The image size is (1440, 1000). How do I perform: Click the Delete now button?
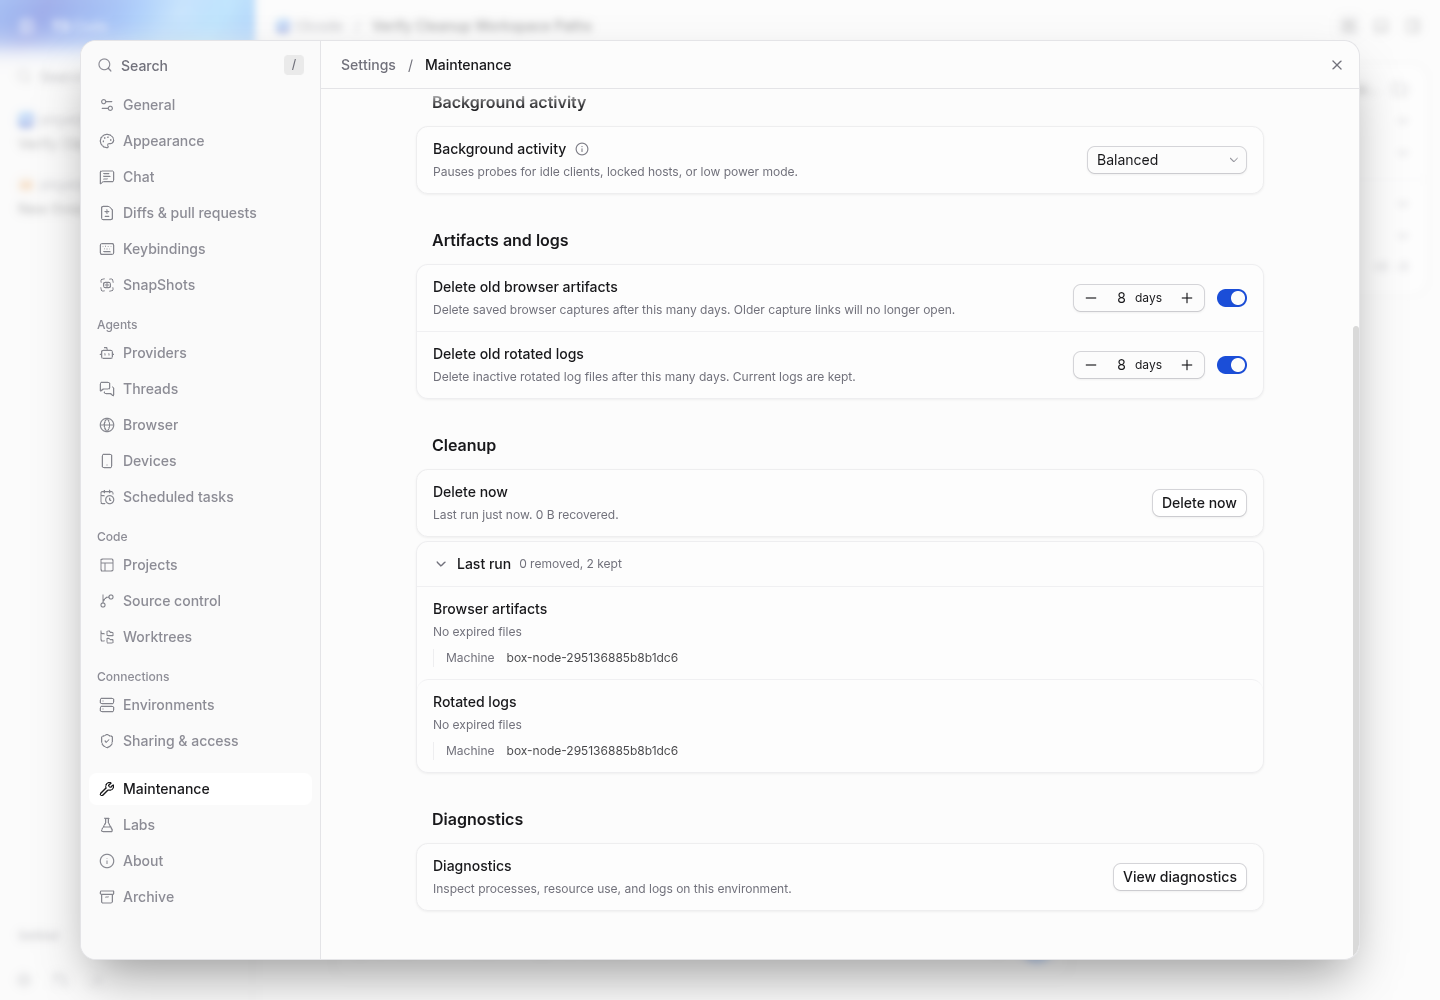tap(1199, 503)
